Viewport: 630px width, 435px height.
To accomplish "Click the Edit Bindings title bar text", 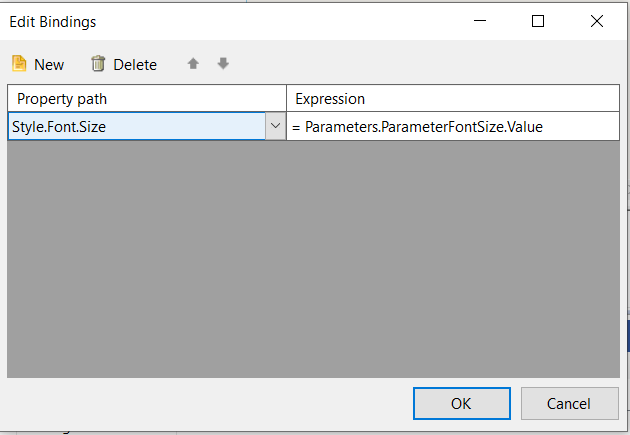I will click(x=54, y=21).
